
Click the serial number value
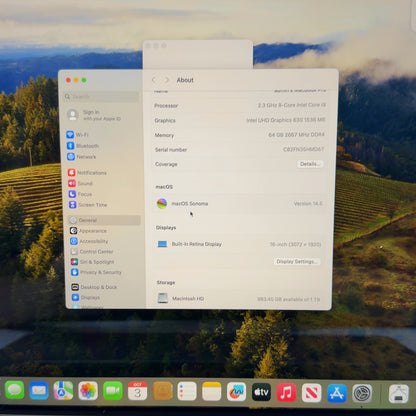pyautogui.click(x=303, y=149)
